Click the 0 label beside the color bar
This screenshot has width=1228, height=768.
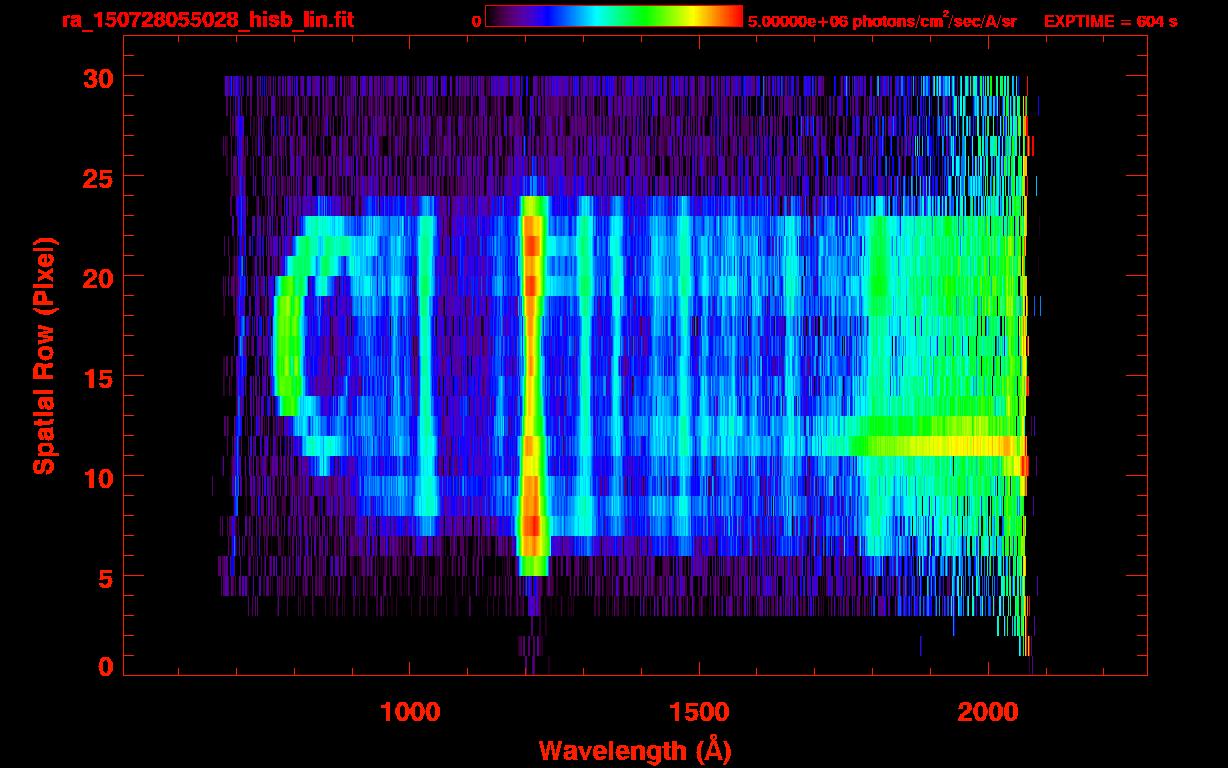click(476, 21)
